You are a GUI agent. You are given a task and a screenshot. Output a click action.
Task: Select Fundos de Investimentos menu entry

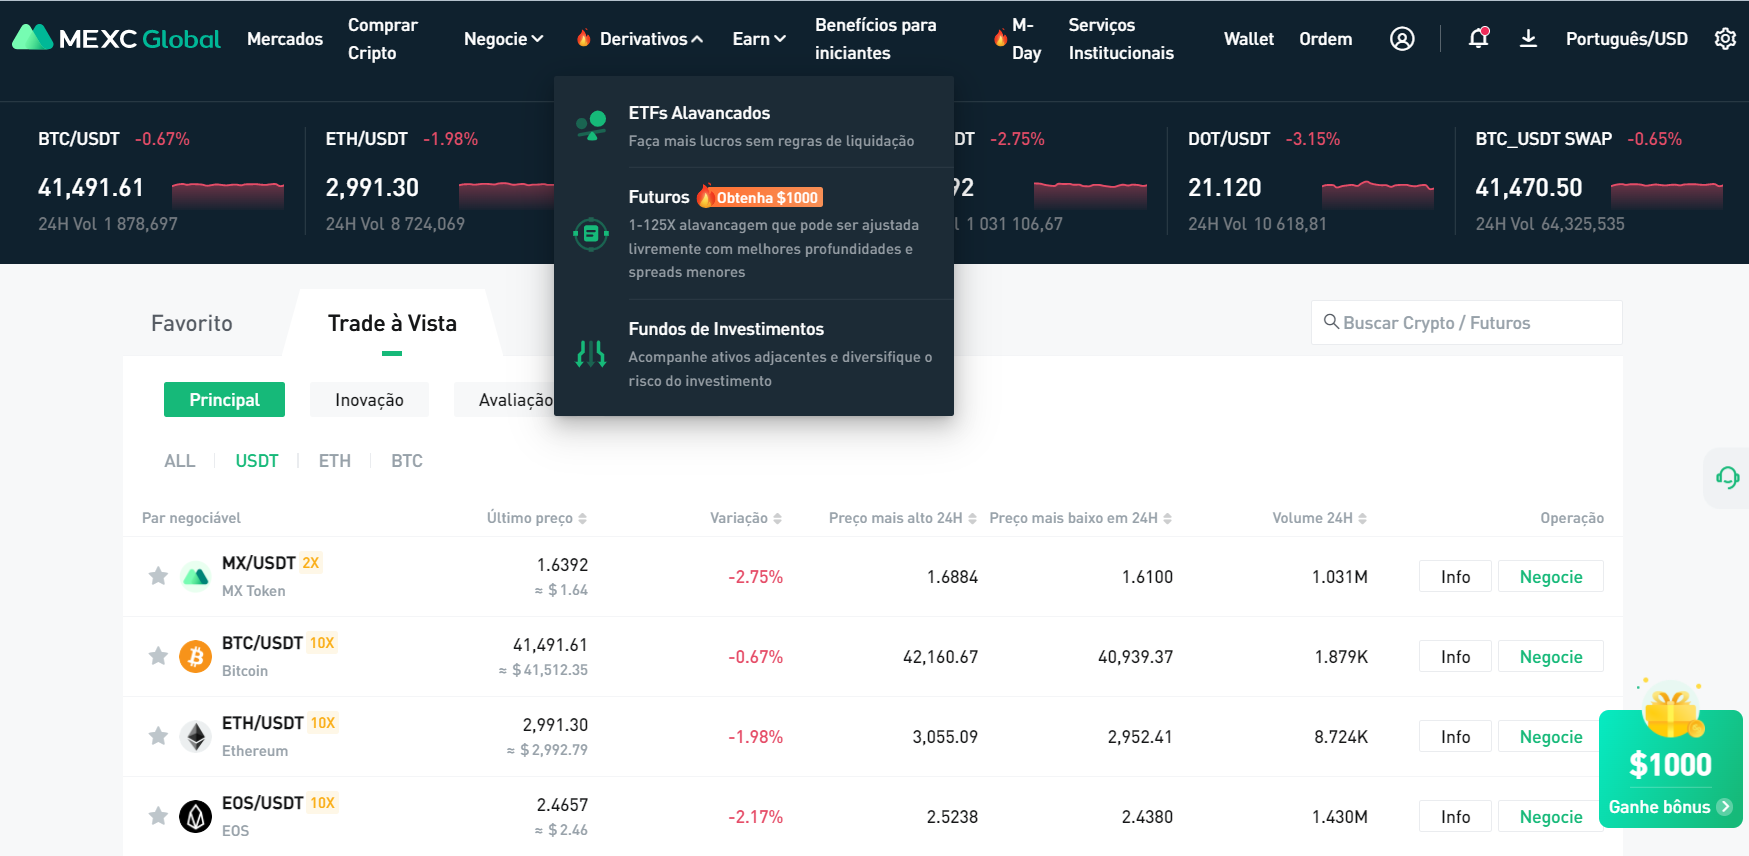(754, 354)
